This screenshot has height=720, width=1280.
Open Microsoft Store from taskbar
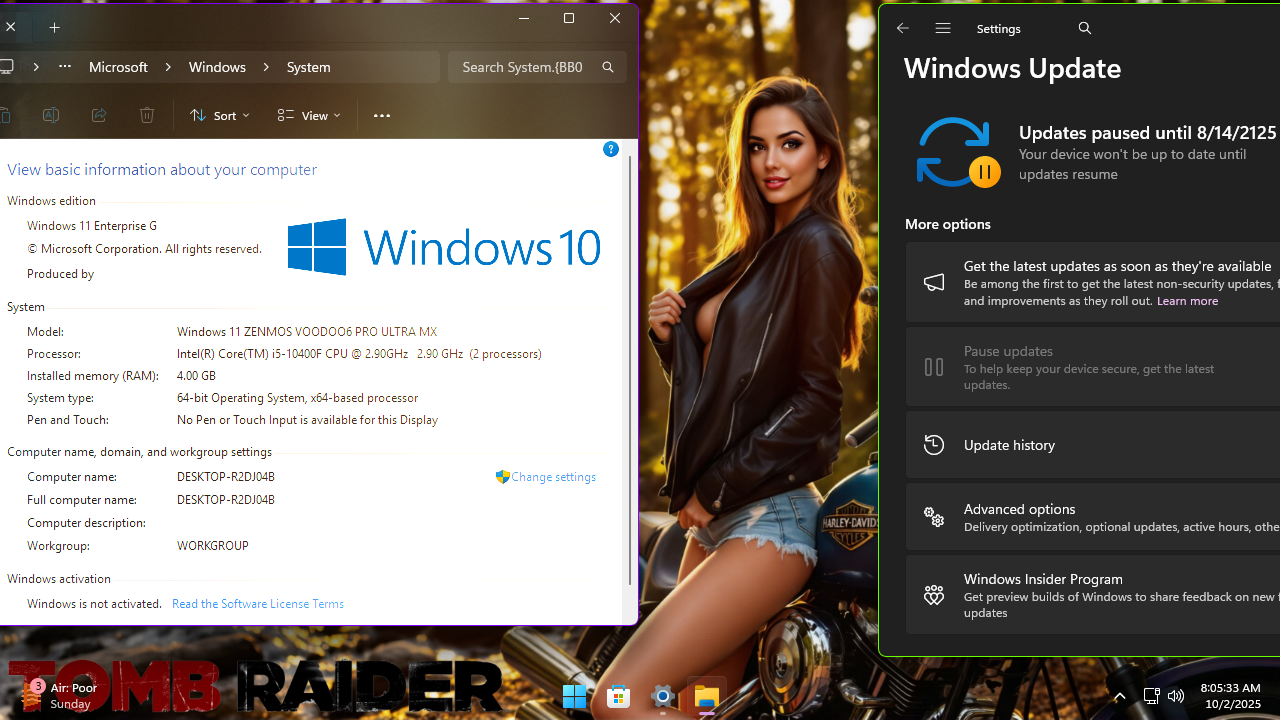click(619, 697)
